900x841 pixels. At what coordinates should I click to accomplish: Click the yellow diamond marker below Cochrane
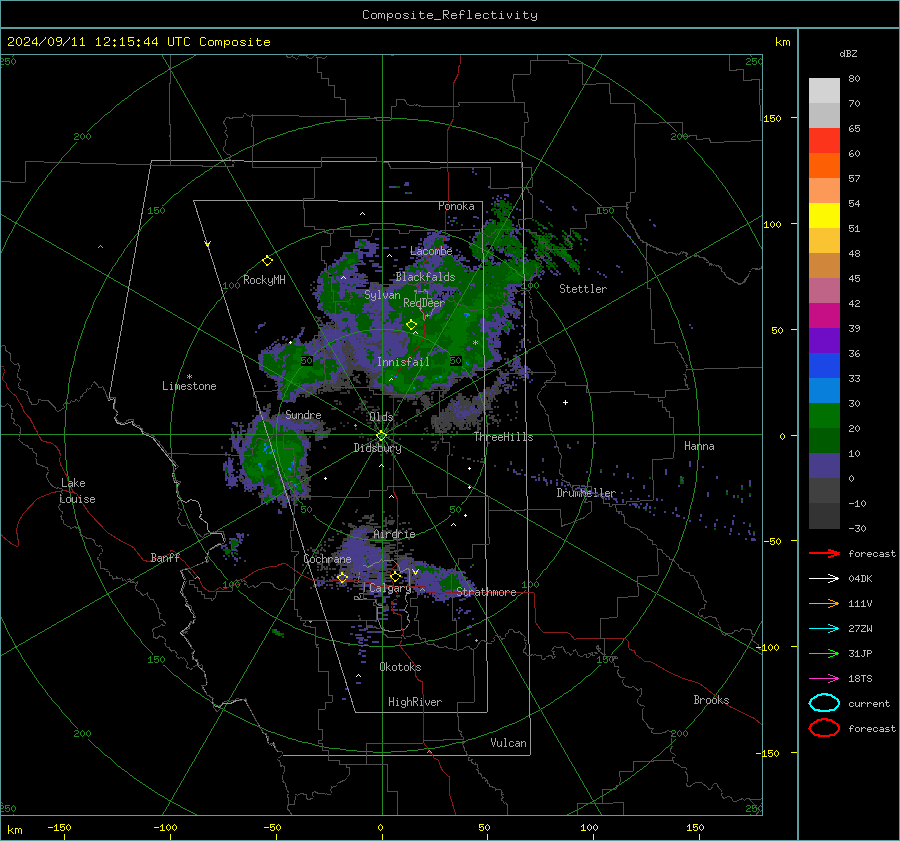342,578
